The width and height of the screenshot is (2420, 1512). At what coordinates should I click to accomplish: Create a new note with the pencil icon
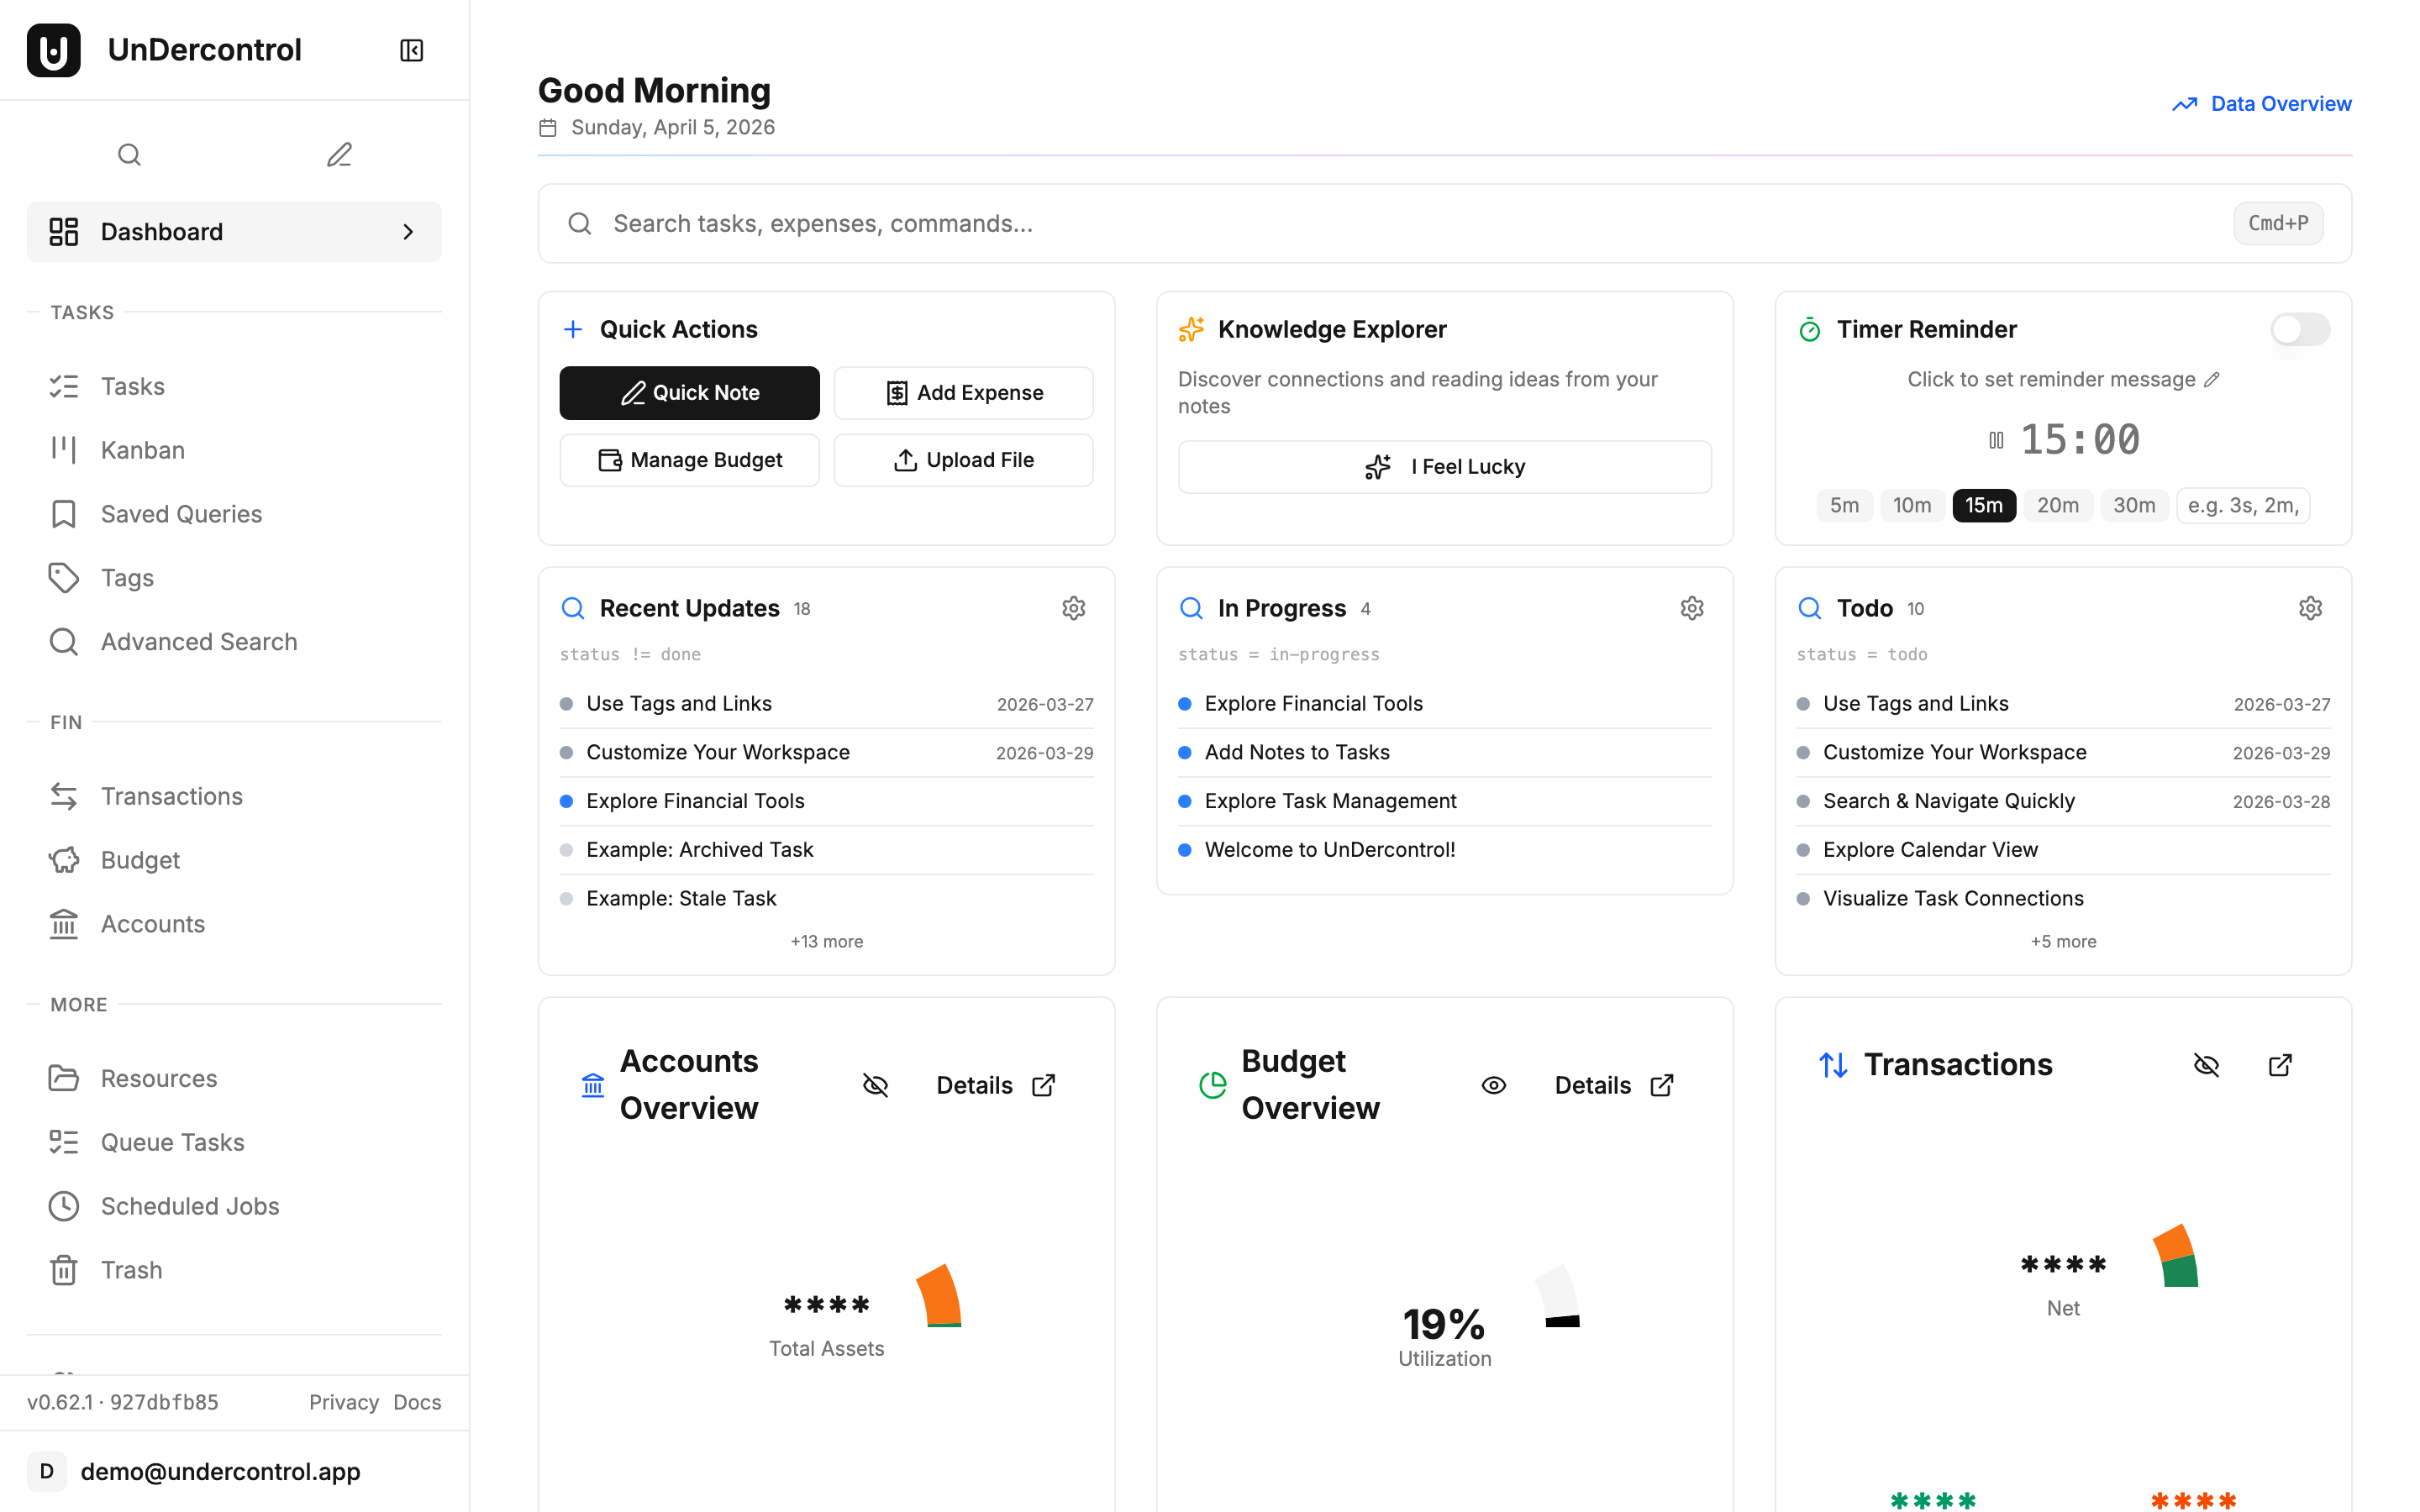pyautogui.click(x=338, y=154)
